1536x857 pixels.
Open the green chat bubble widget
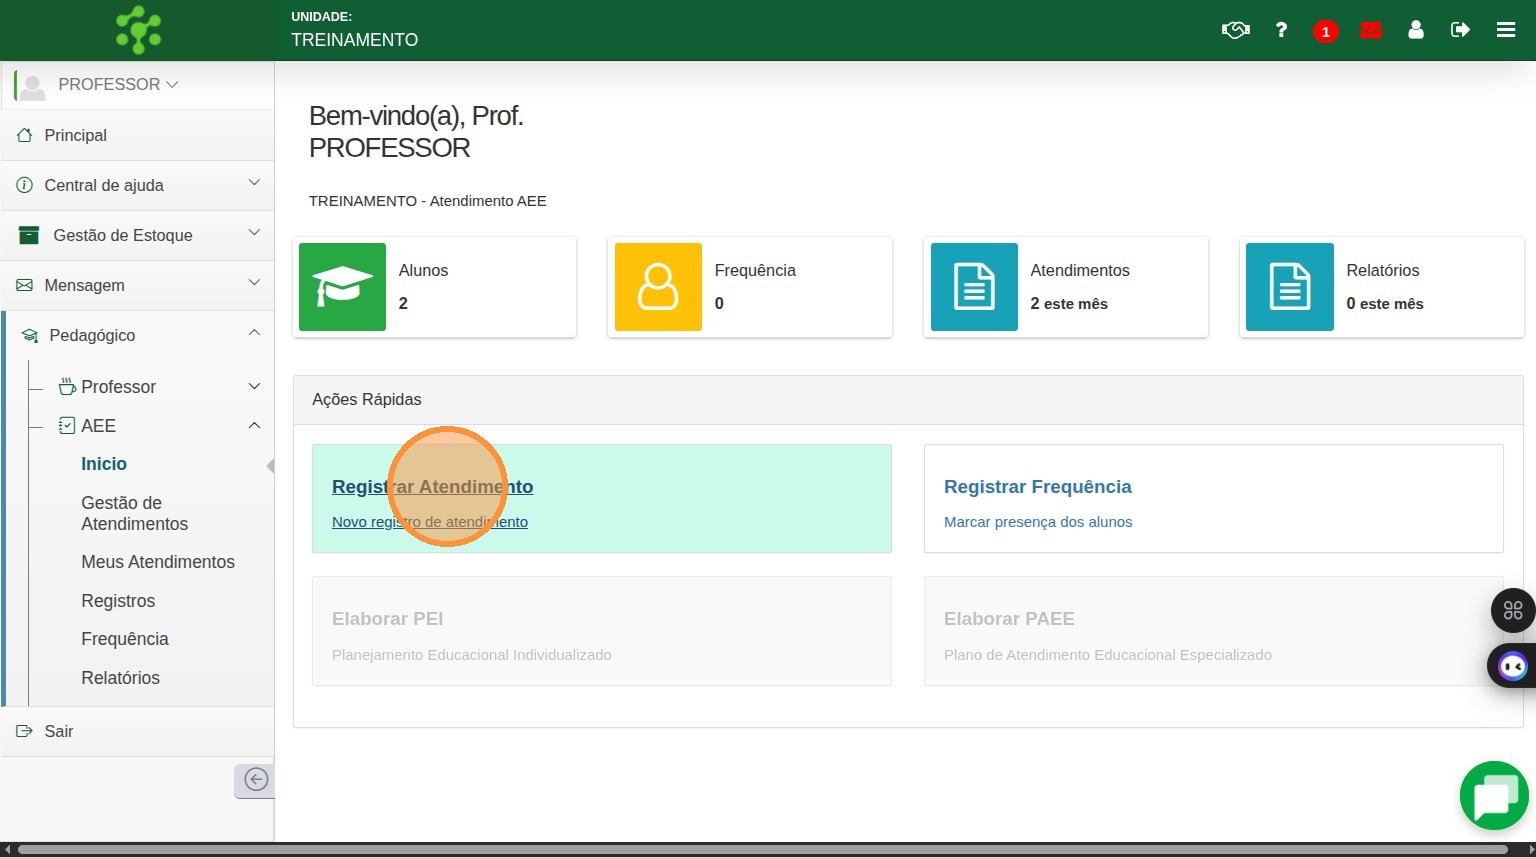coord(1494,796)
